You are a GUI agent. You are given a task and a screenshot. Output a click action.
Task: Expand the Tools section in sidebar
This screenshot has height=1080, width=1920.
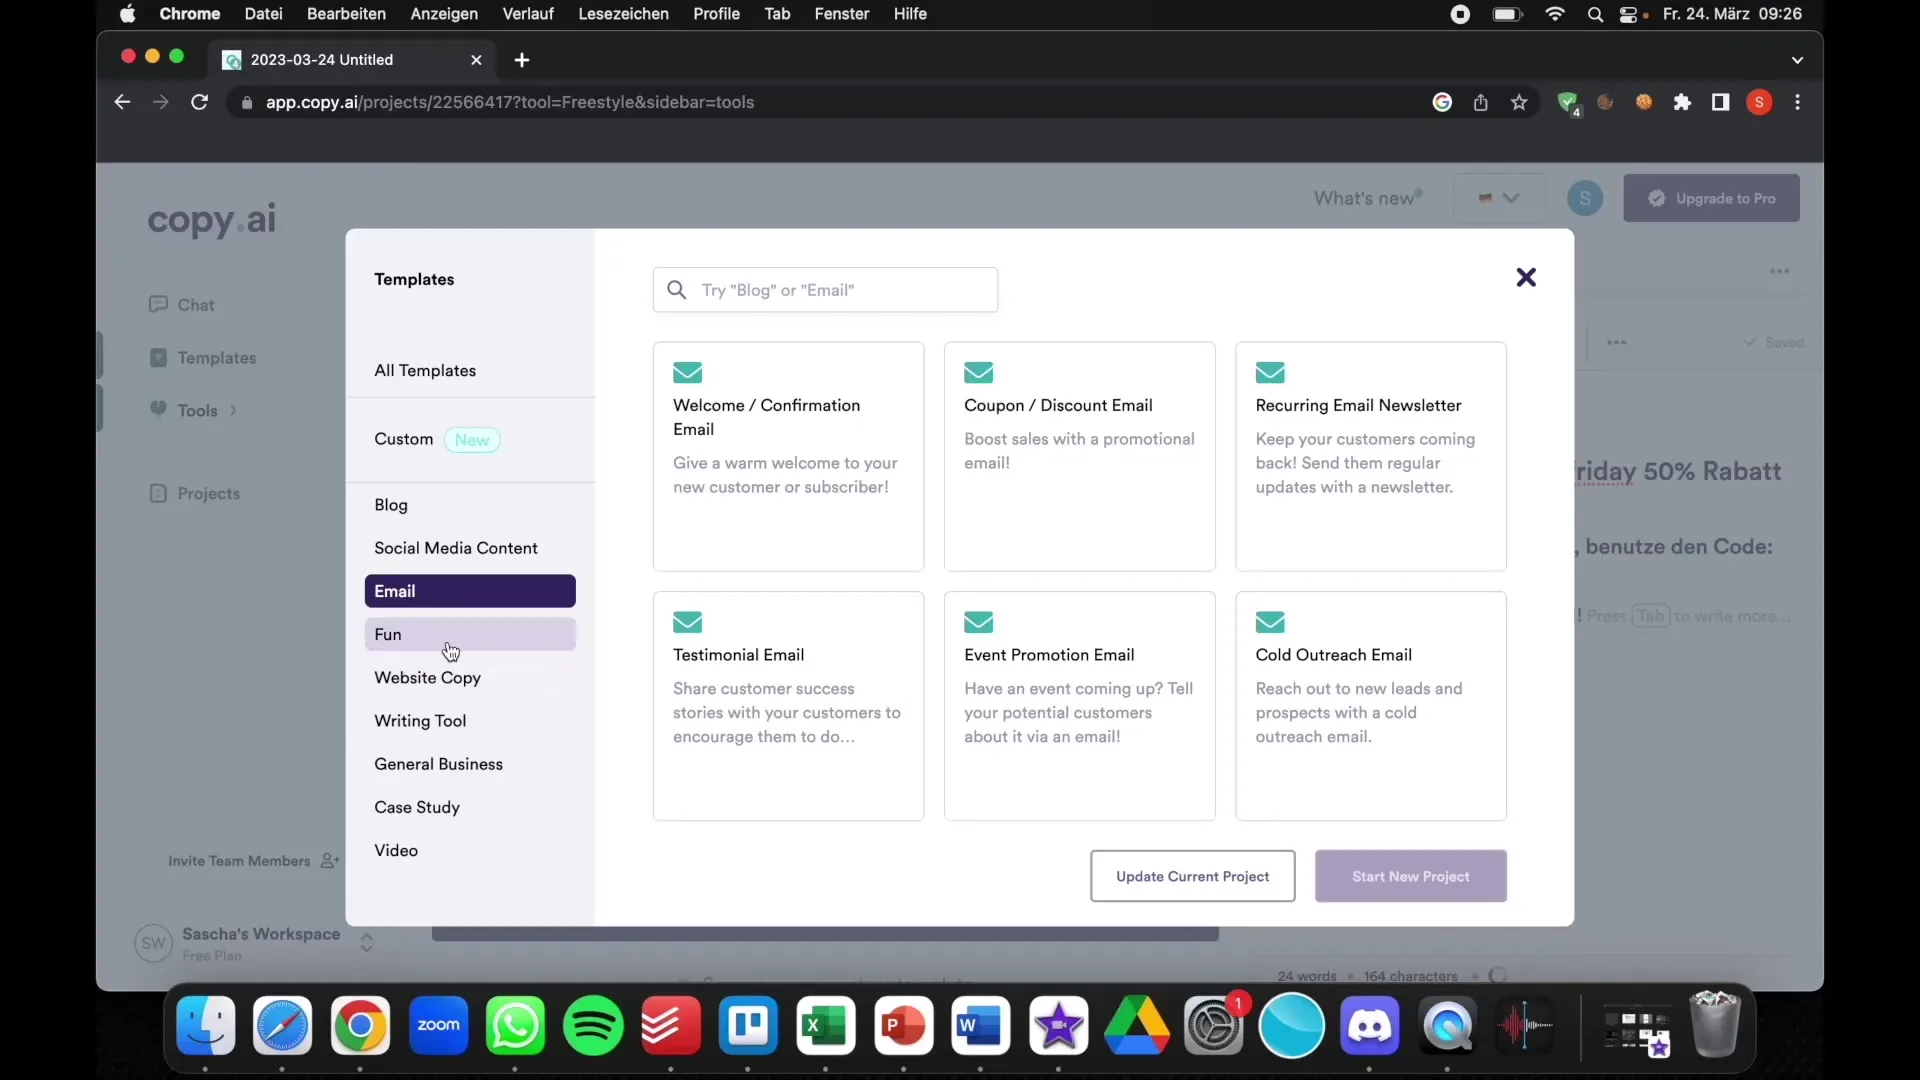232,410
